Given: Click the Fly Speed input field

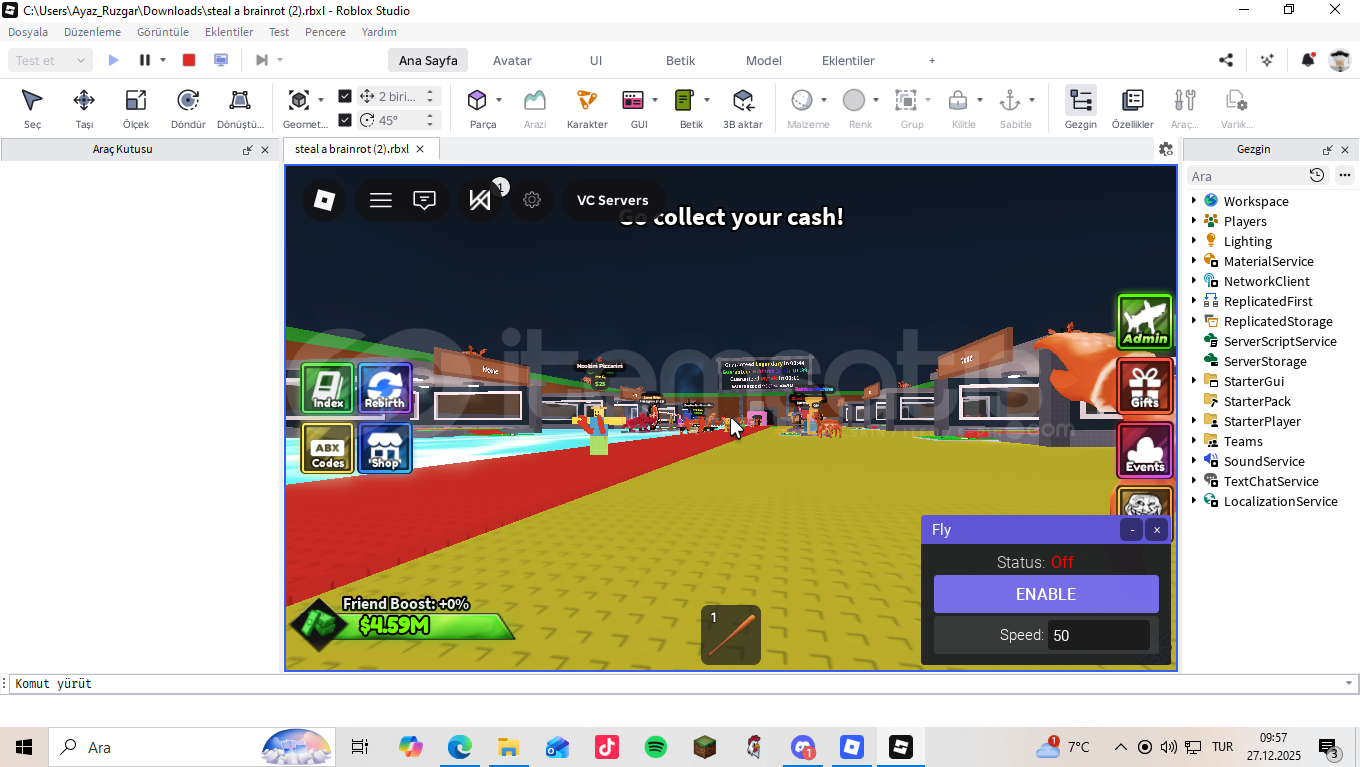Looking at the screenshot, I should (x=1098, y=635).
